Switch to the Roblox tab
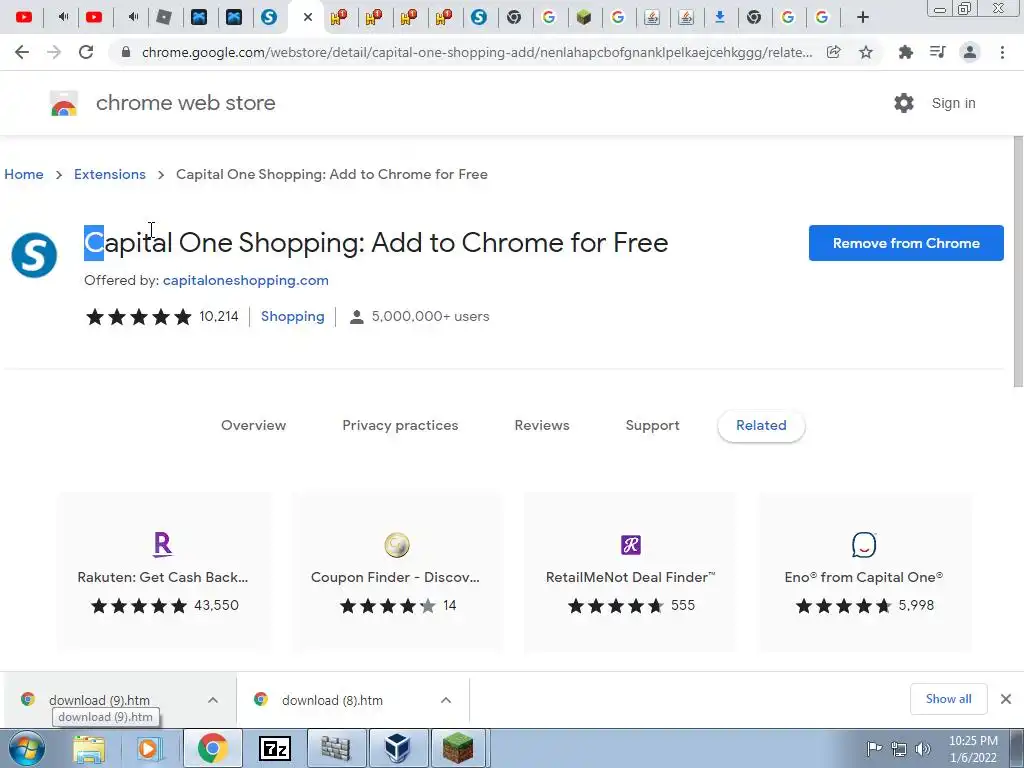 tap(164, 17)
